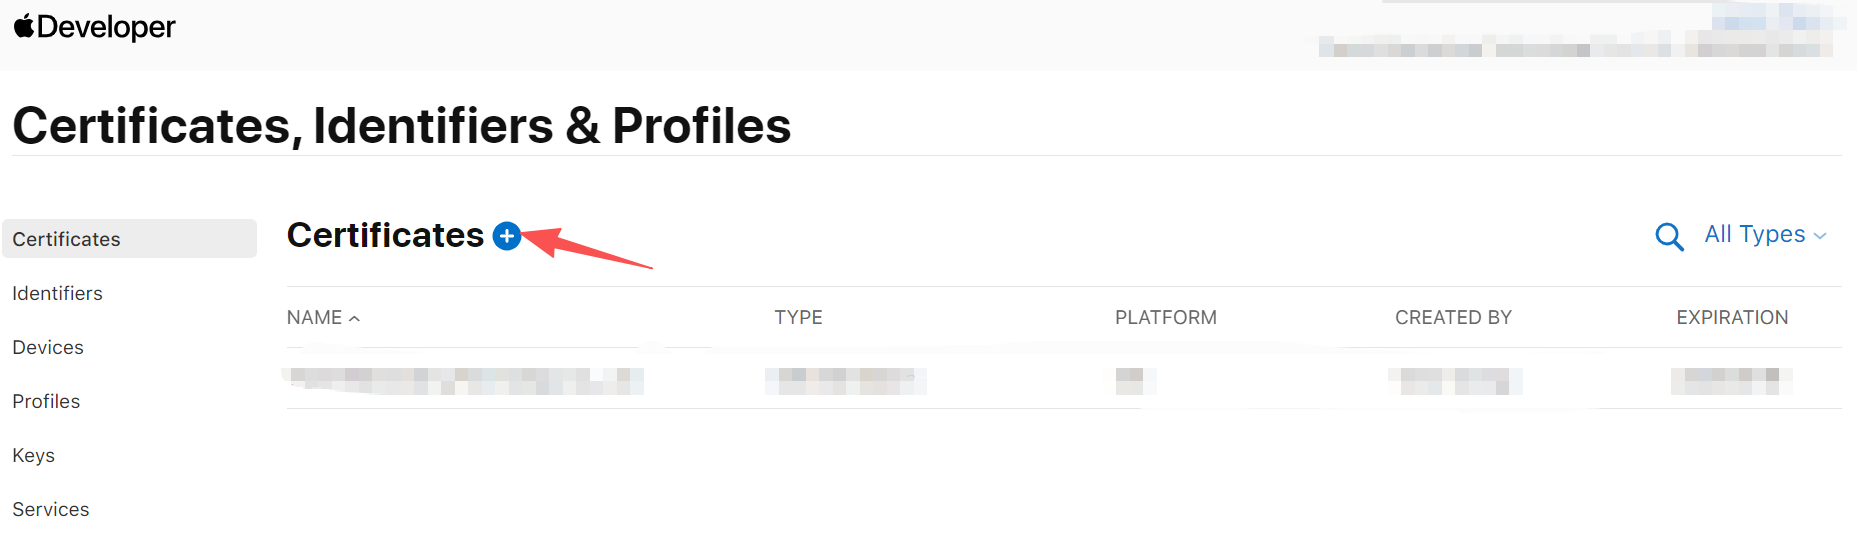Open Profiles in the sidebar
This screenshot has width=1857, height=552.
(46, 401)
